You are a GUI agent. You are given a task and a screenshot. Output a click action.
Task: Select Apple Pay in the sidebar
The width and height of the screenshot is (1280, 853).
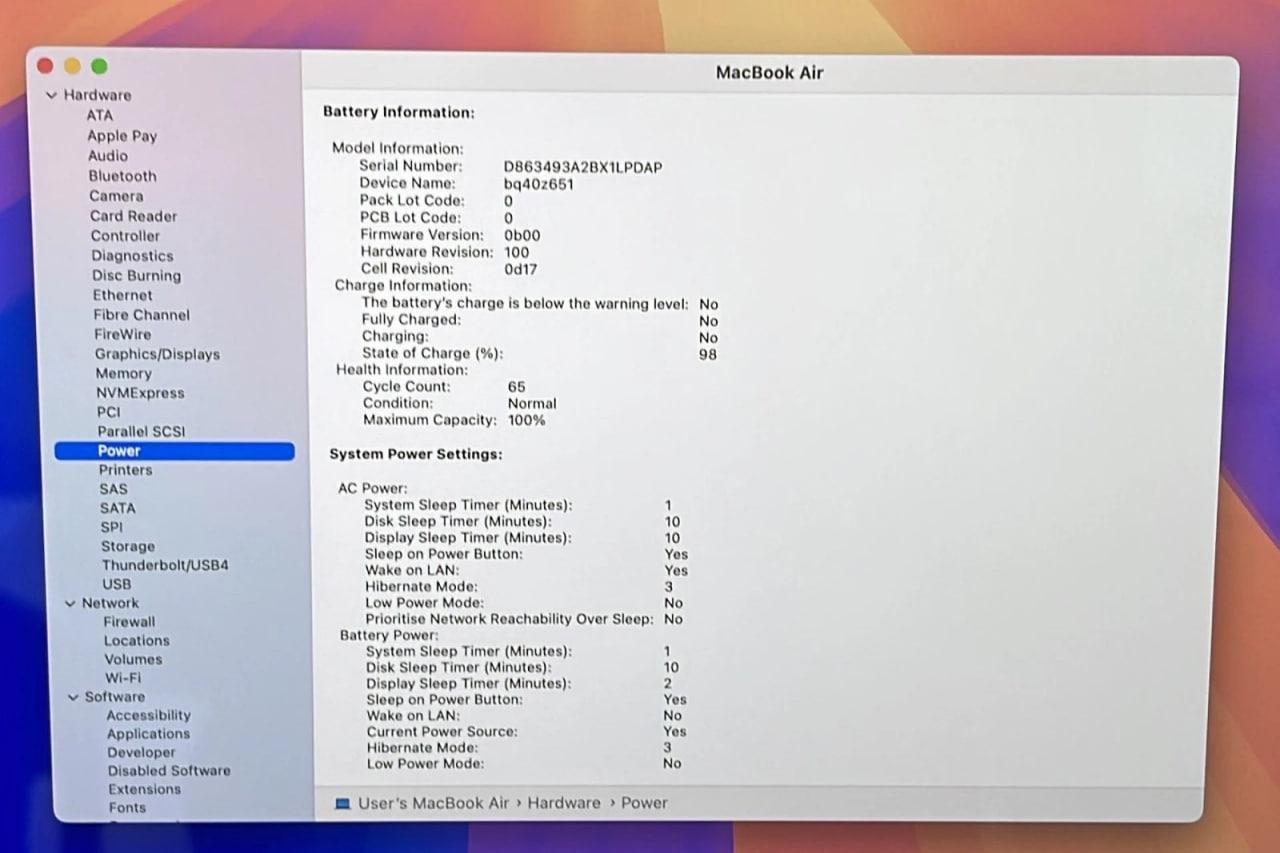pyautogui.click(x=122, y=136)
